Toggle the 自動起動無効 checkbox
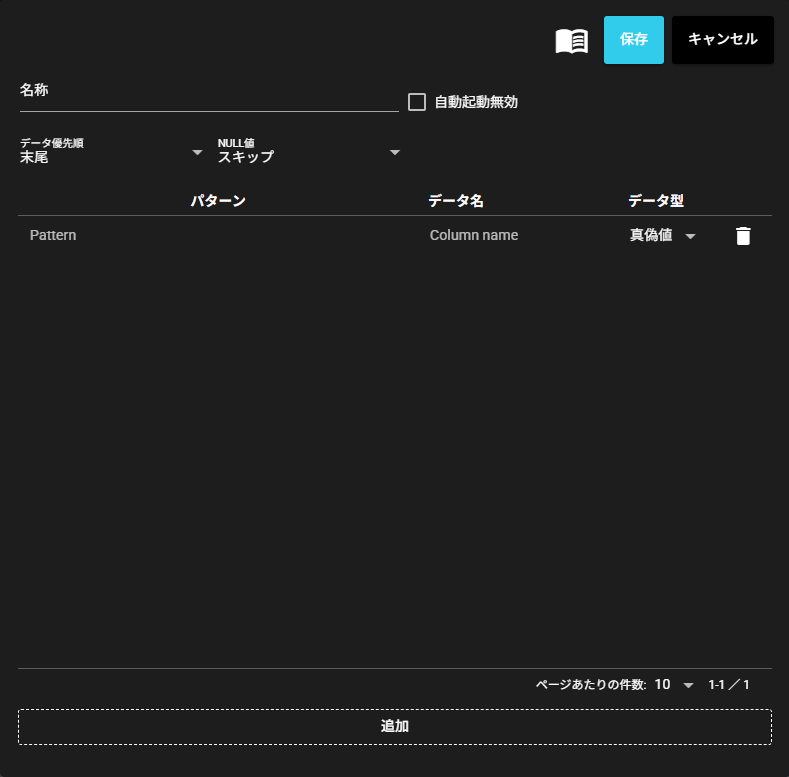The image size is (789, 777). [417, 102]
